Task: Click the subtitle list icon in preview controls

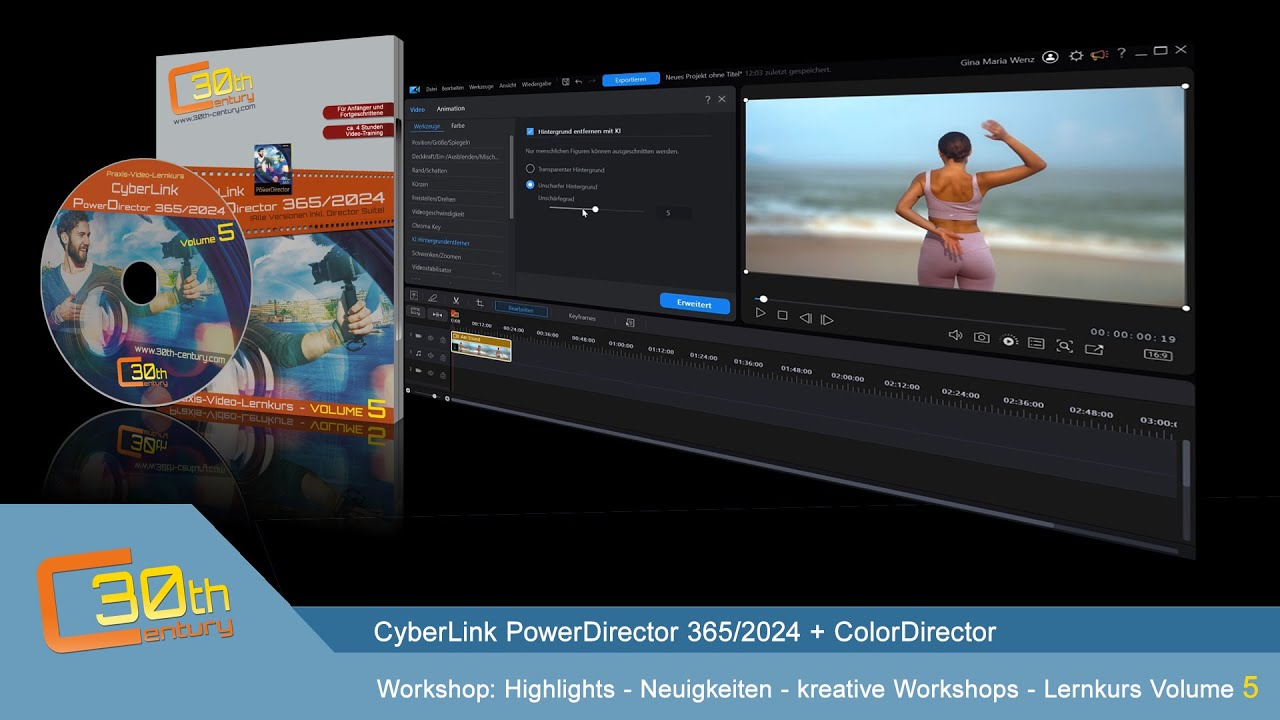Action: click(x=1036, y=343)
